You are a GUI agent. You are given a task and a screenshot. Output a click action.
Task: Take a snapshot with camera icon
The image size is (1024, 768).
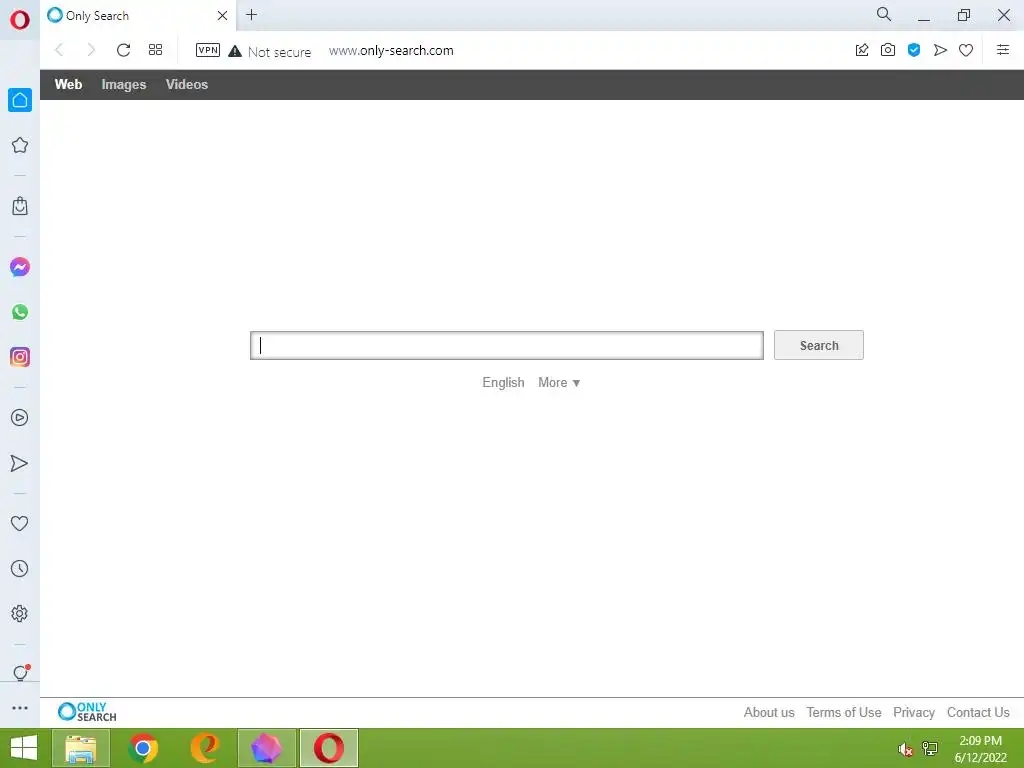(x=888, y=50)
